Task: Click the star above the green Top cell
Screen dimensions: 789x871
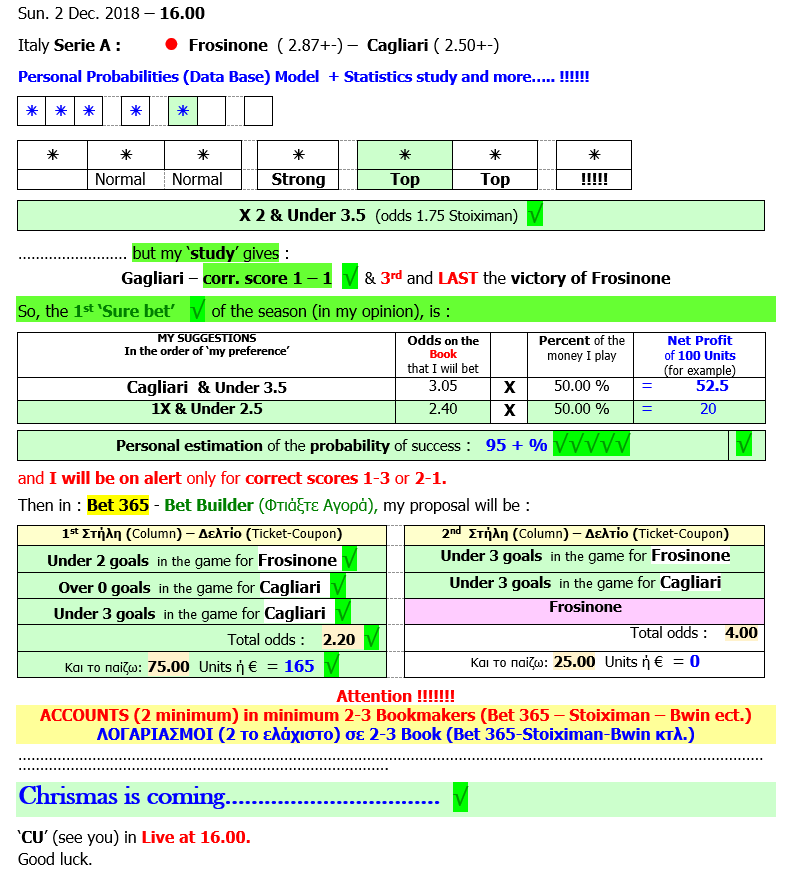Action: (x=405, y=155)
